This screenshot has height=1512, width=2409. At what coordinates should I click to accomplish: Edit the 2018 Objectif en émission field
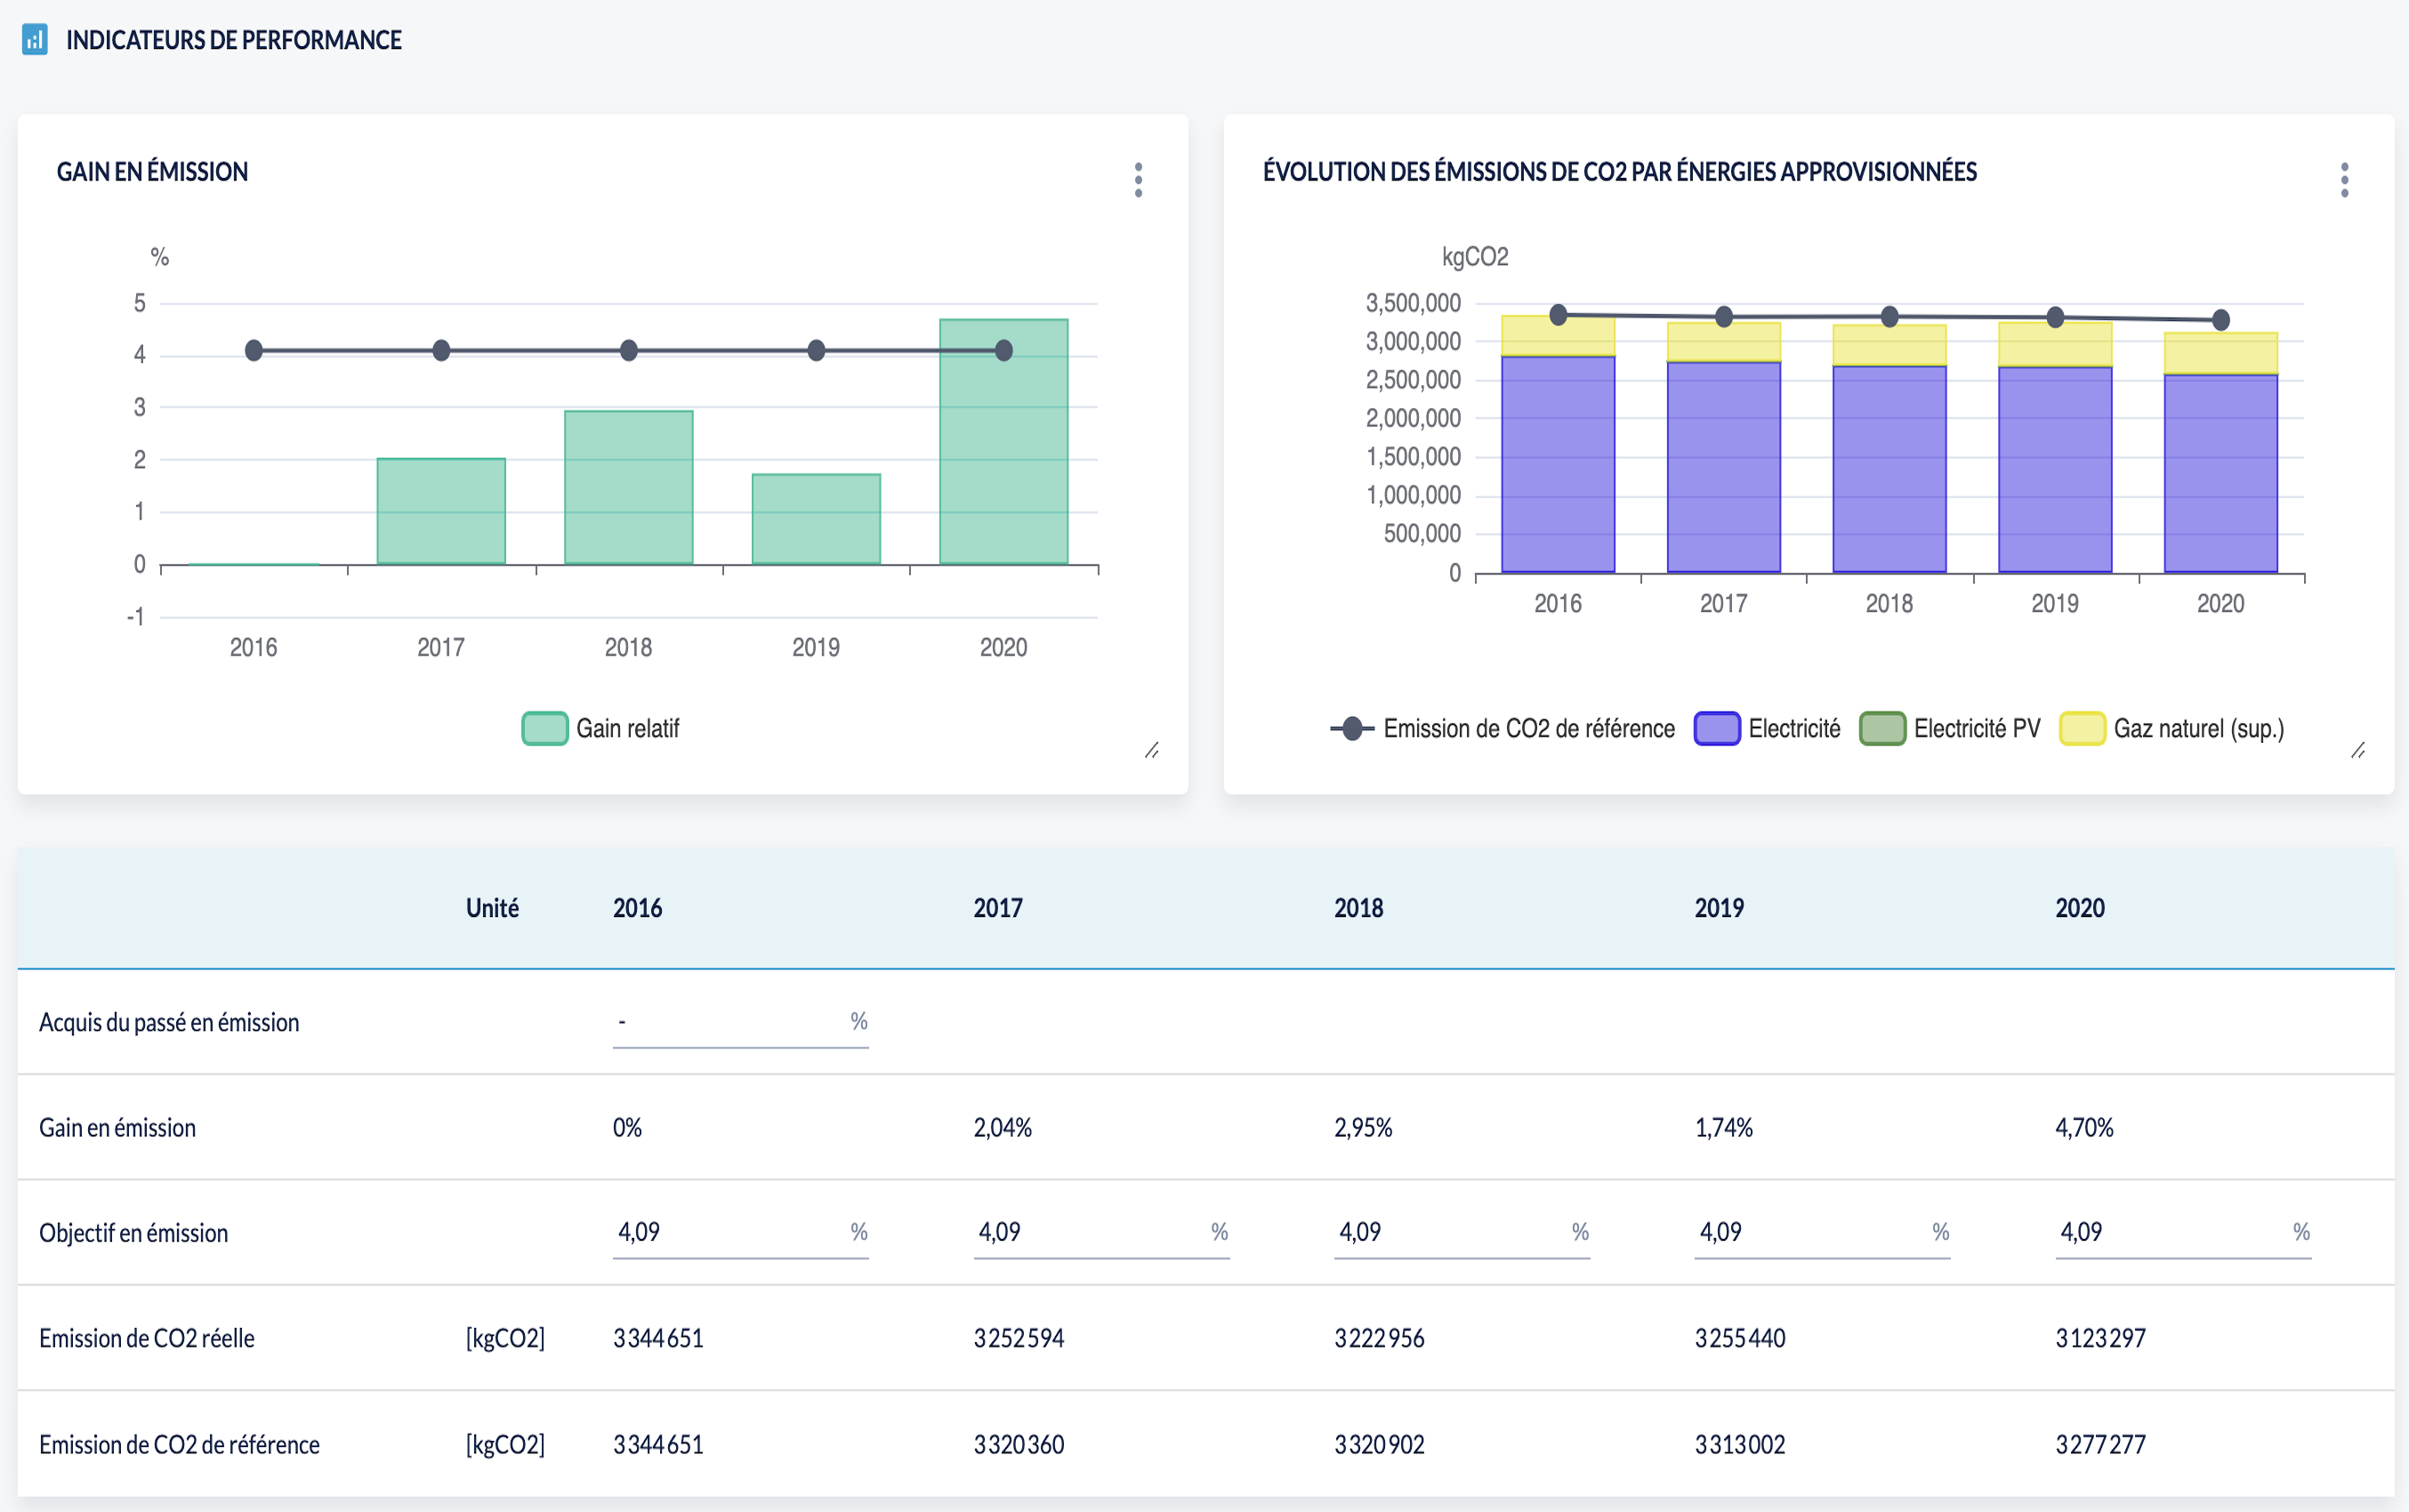(x=1461, y=1232)
